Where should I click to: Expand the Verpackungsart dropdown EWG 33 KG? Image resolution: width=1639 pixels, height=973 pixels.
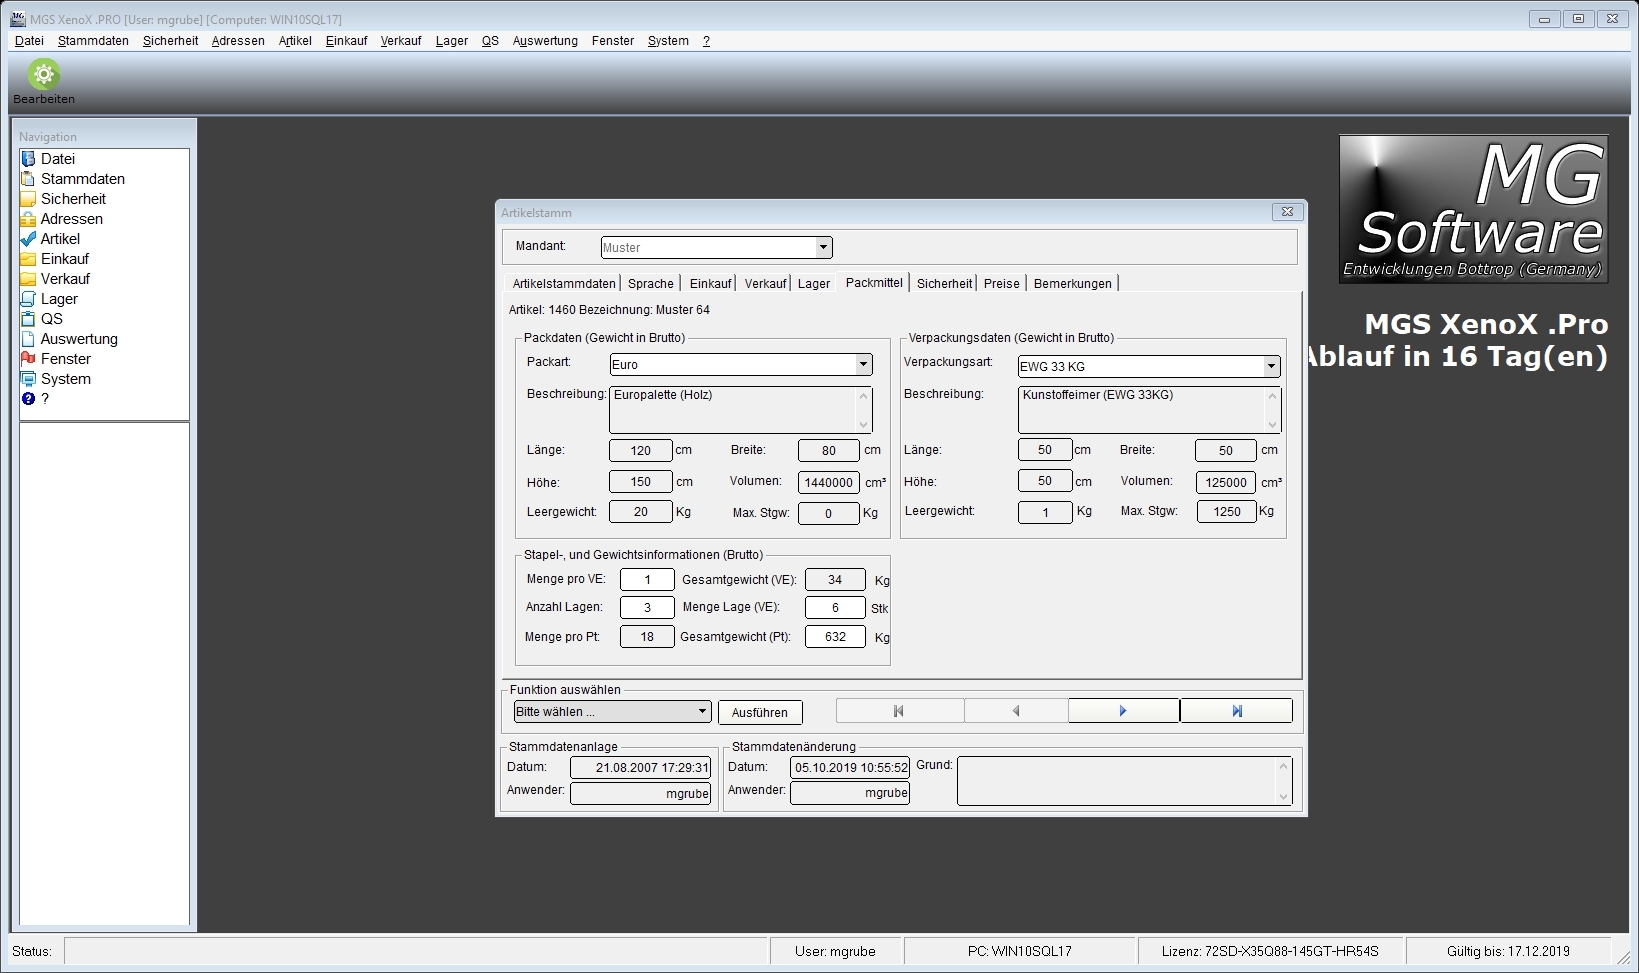1271,367
